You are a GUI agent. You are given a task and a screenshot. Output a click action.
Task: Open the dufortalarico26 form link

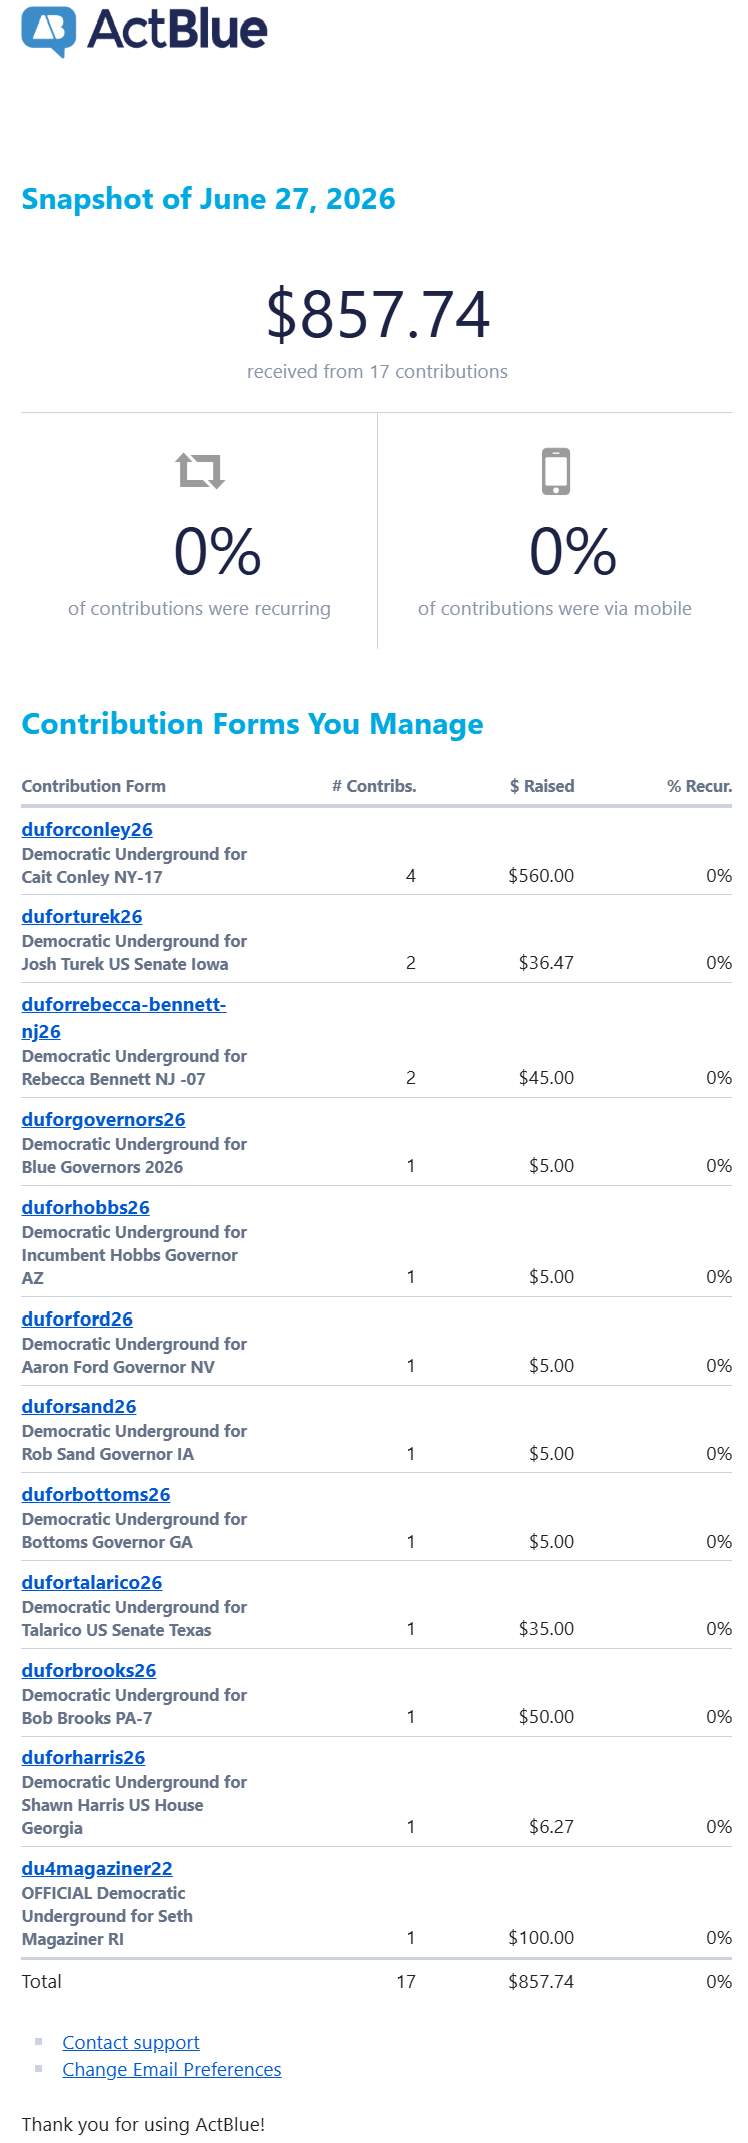pyautogui.click(x=92, y=1582)
